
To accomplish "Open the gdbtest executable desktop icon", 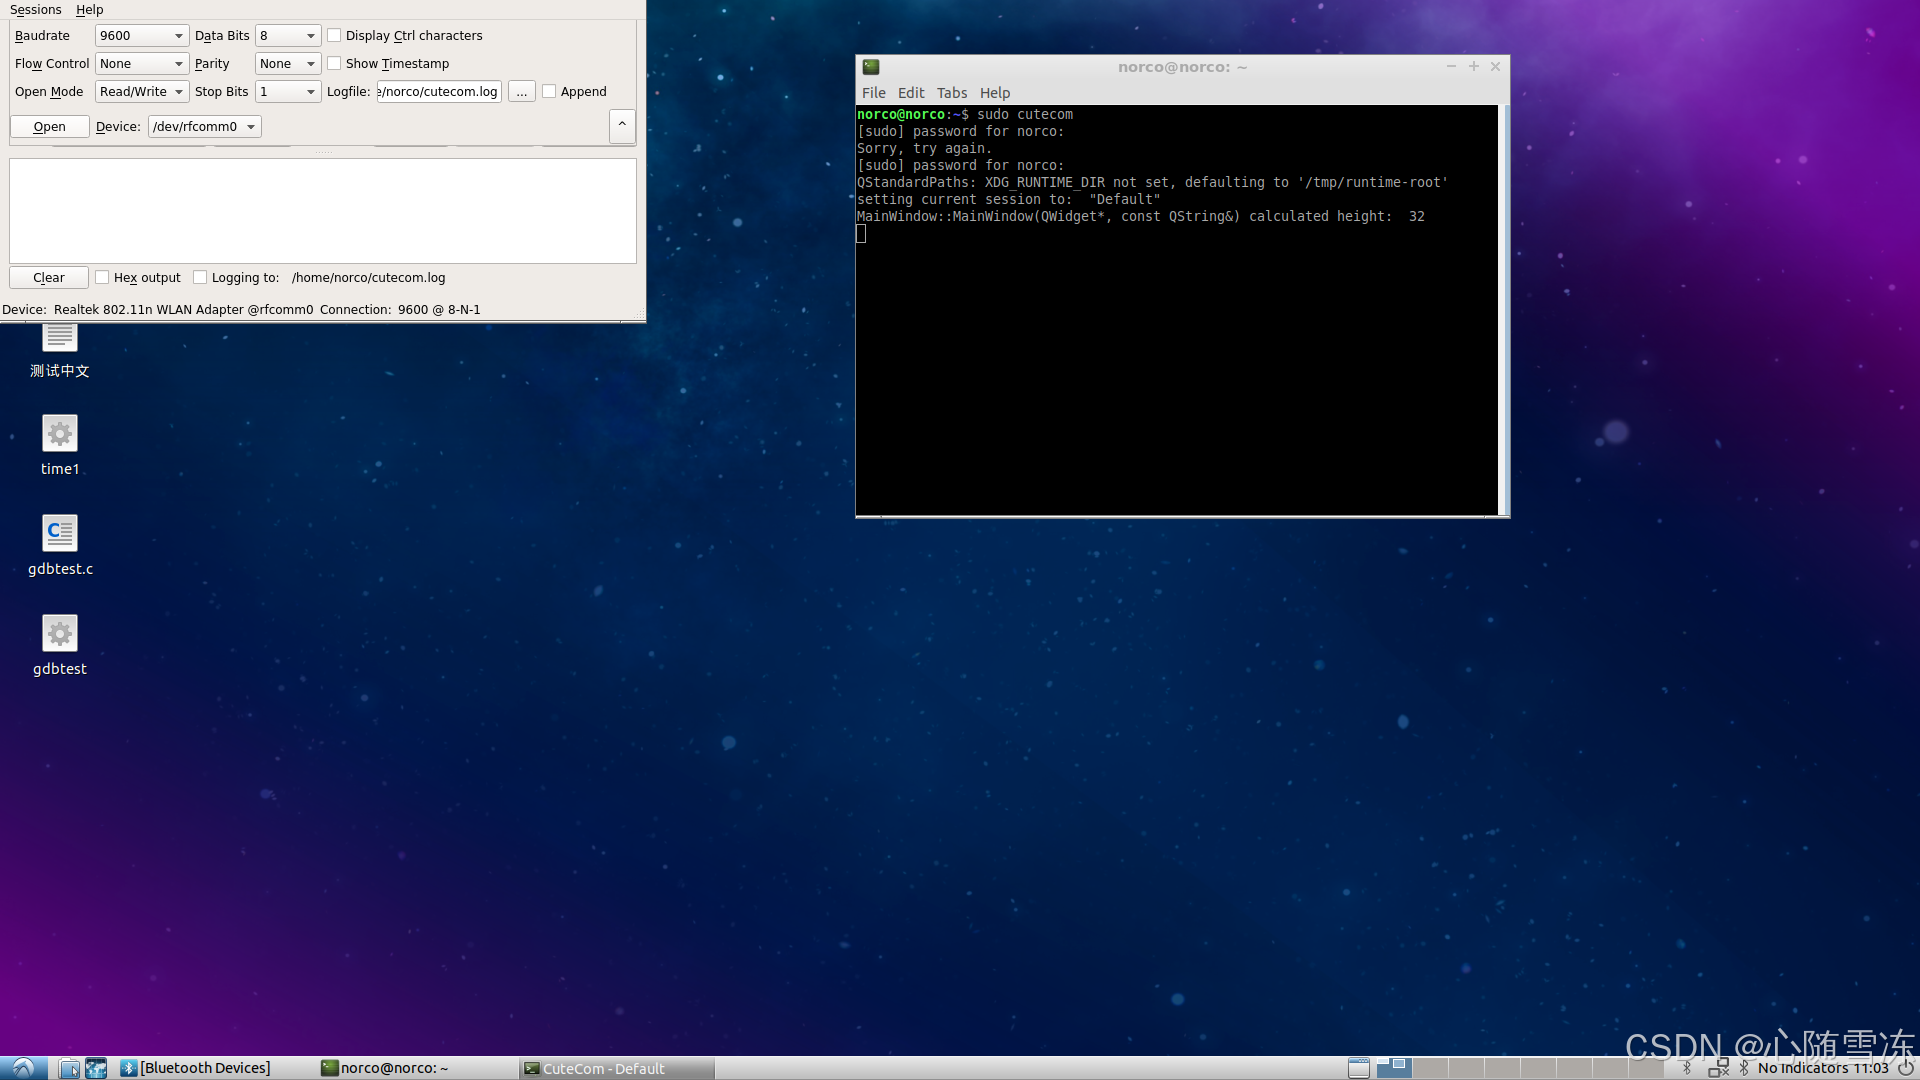I will [x=60, y=634].
